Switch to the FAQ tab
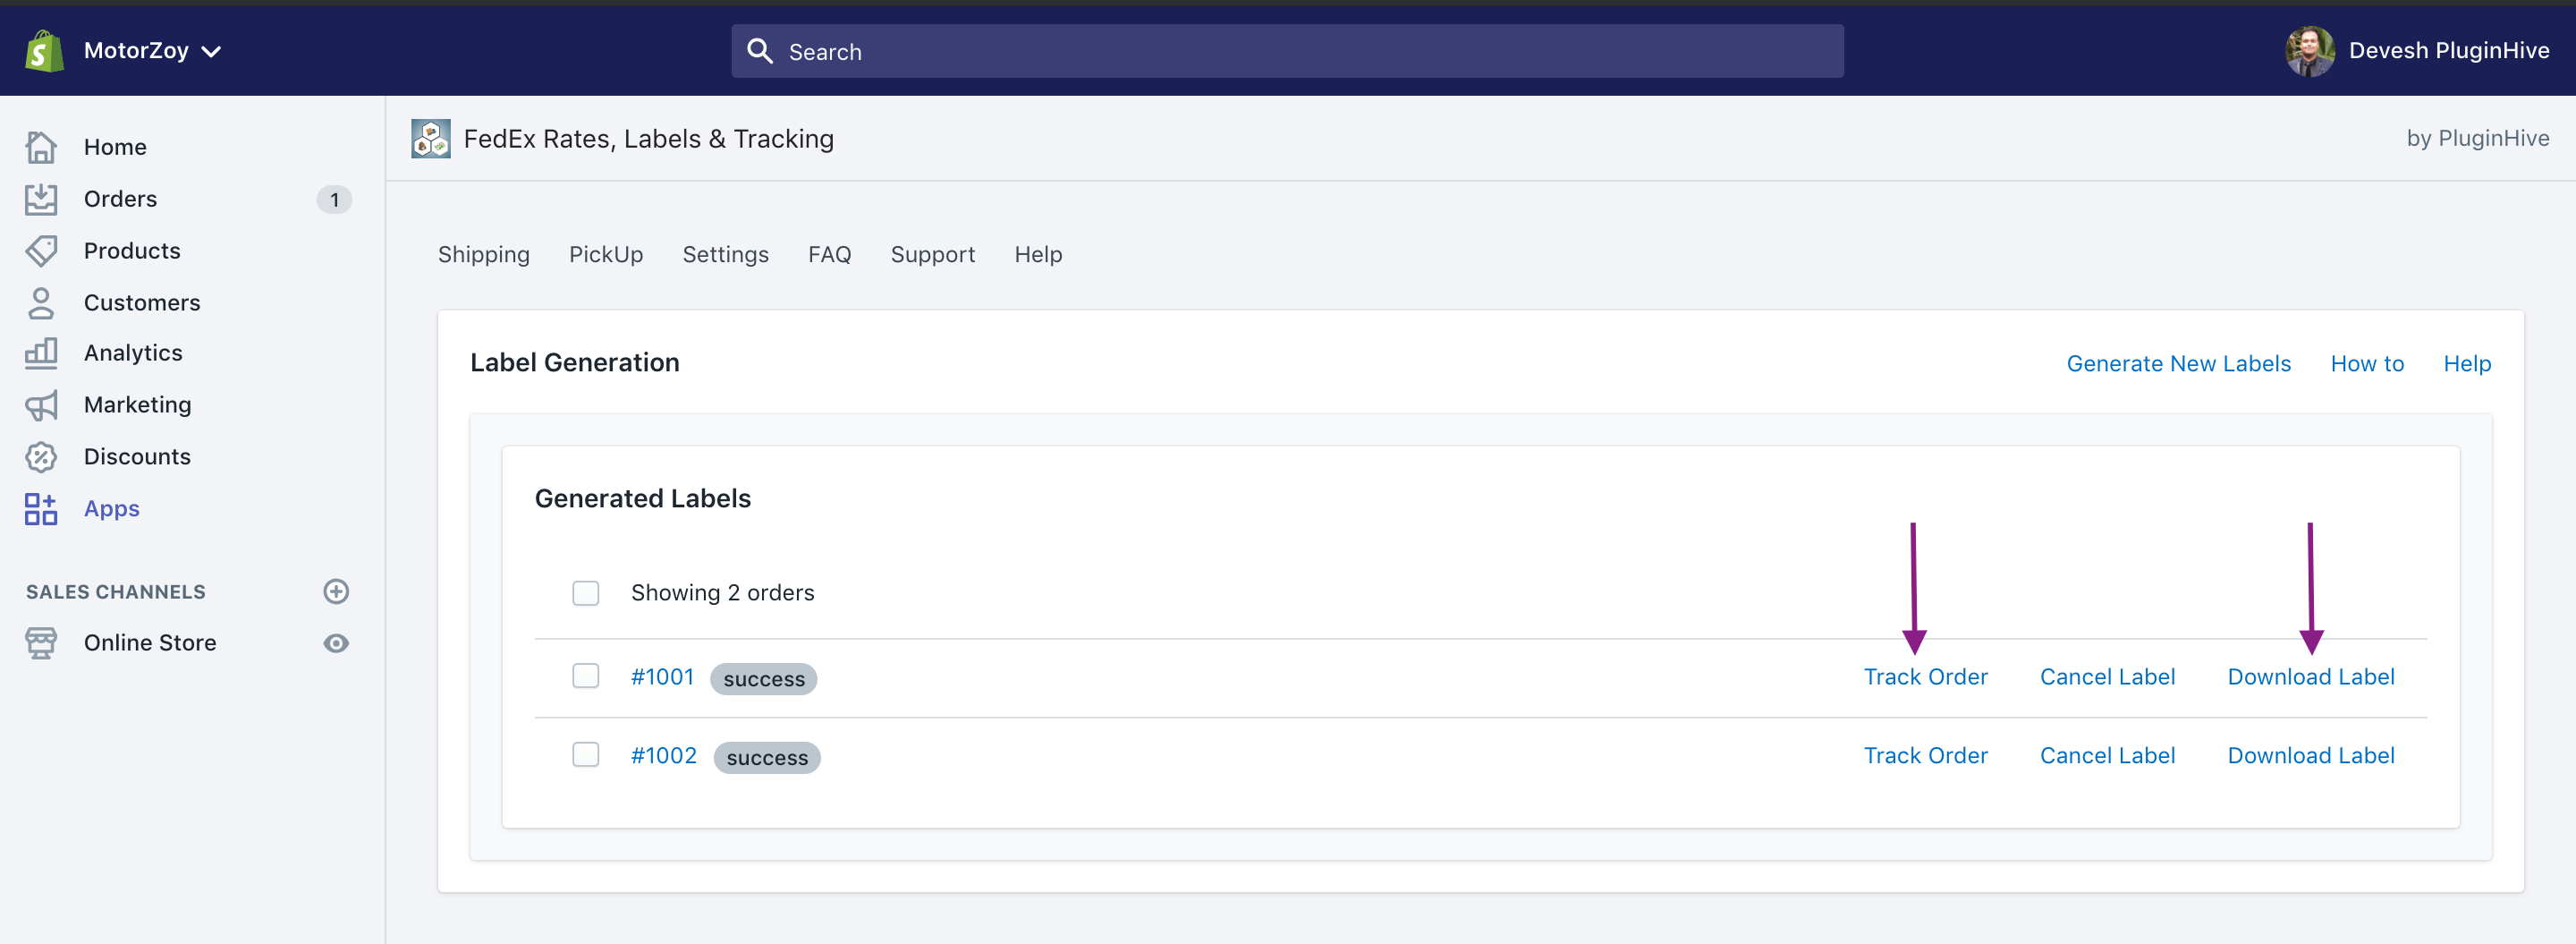This screenshot has height=944, width=2576. pos(830,255)
